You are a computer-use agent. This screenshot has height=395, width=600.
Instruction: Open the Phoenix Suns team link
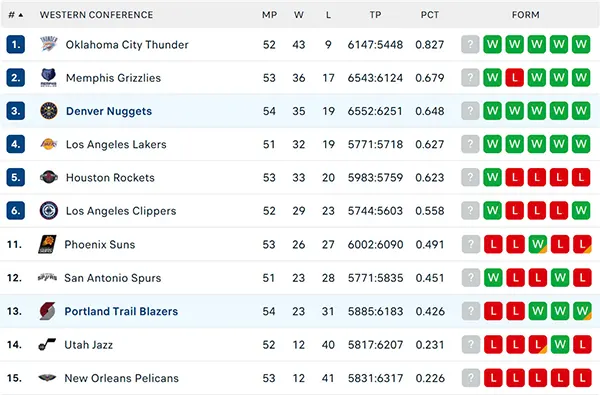[100, 245]
